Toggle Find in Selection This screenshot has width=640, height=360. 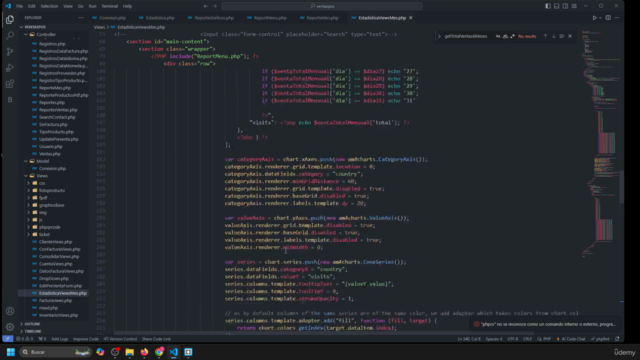[562, 36]
